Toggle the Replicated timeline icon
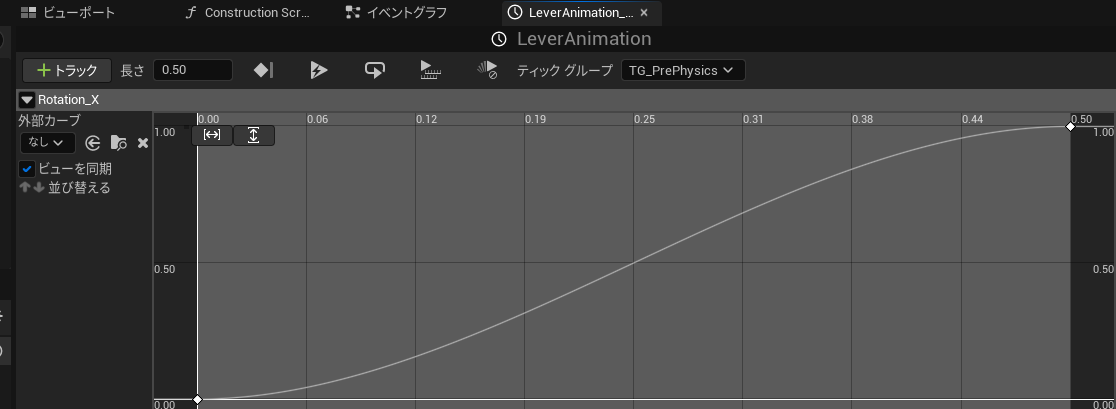Screen dimensions: 1116x409 coord(431,70)
